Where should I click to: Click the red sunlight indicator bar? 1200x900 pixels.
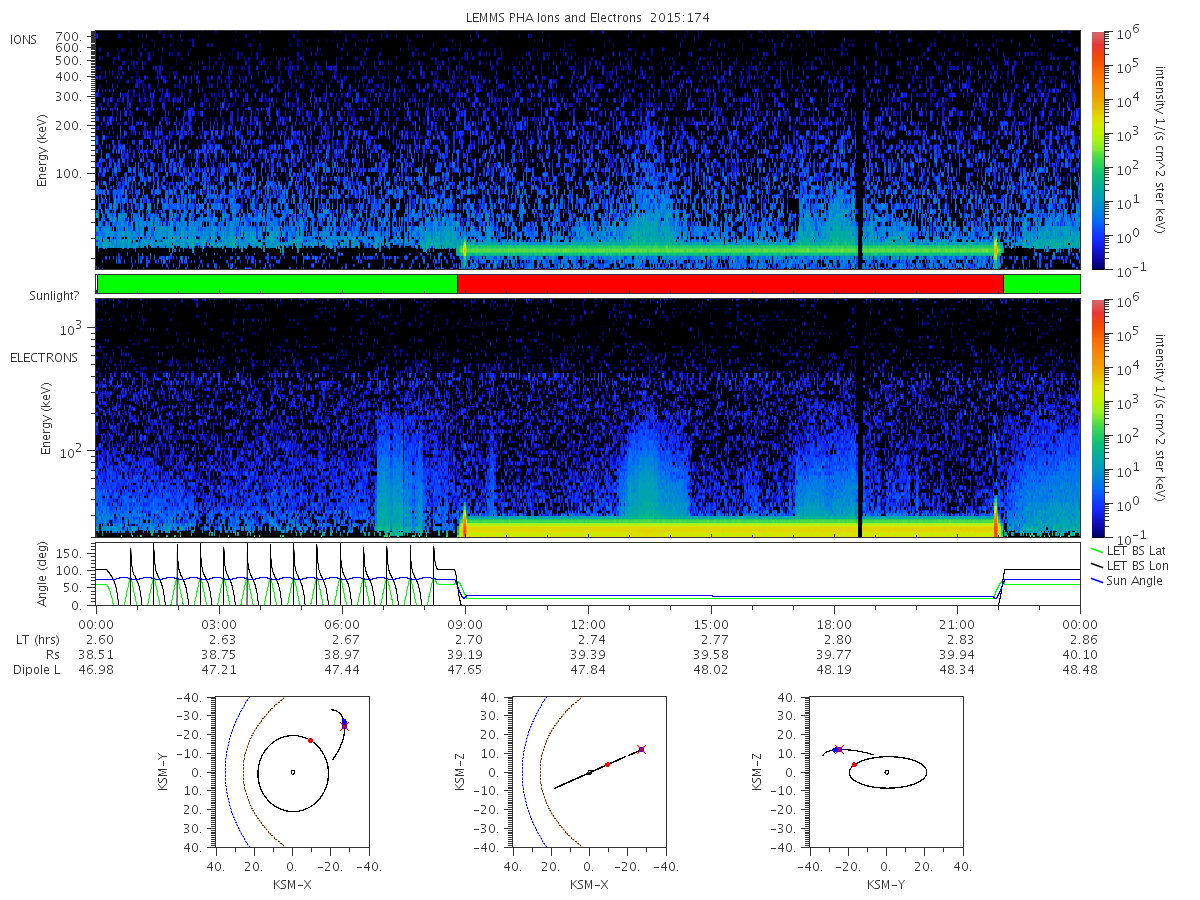730,284
